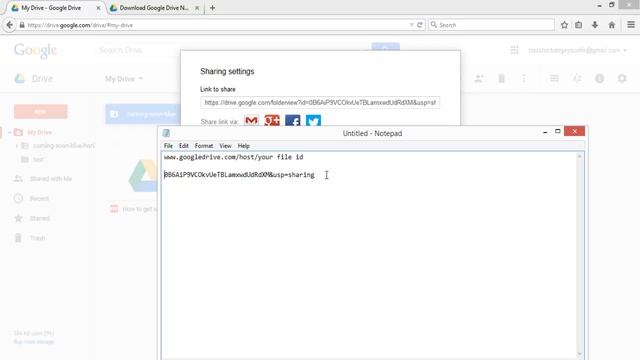Click the lock icon in address bar
The width and height of the screenshot is (640, 360).
point(22,25)
